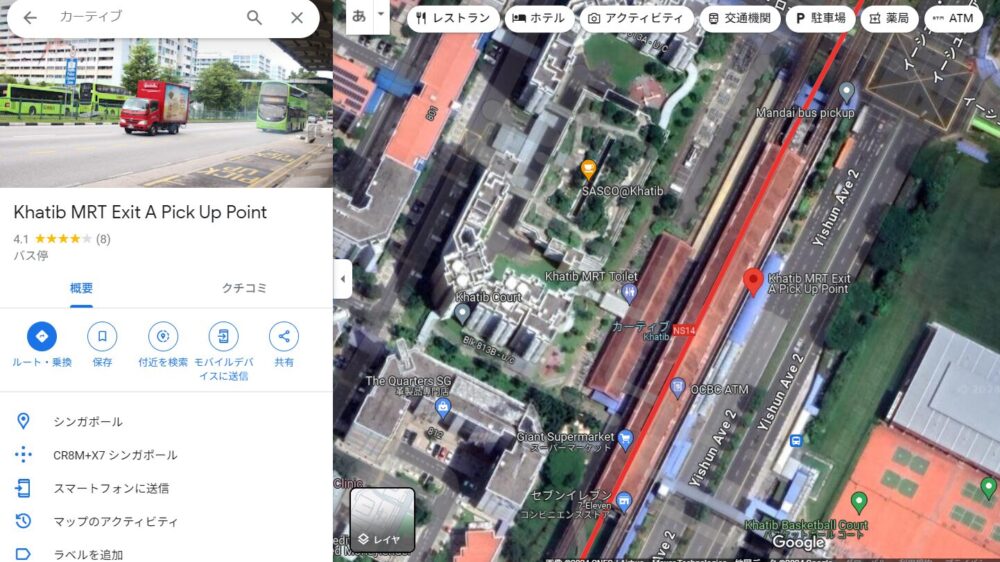Click the Share icon
1000x562 pixels.
coord(284,337)
